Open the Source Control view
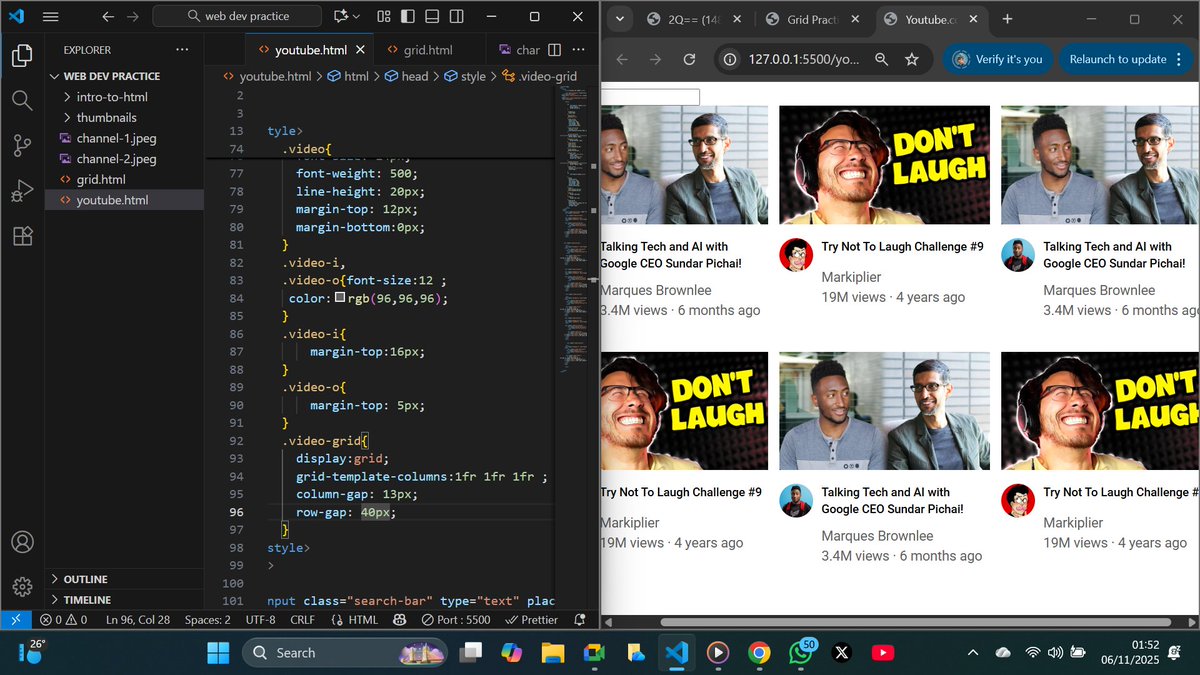The image size is (1200, 675). point(22,145)
